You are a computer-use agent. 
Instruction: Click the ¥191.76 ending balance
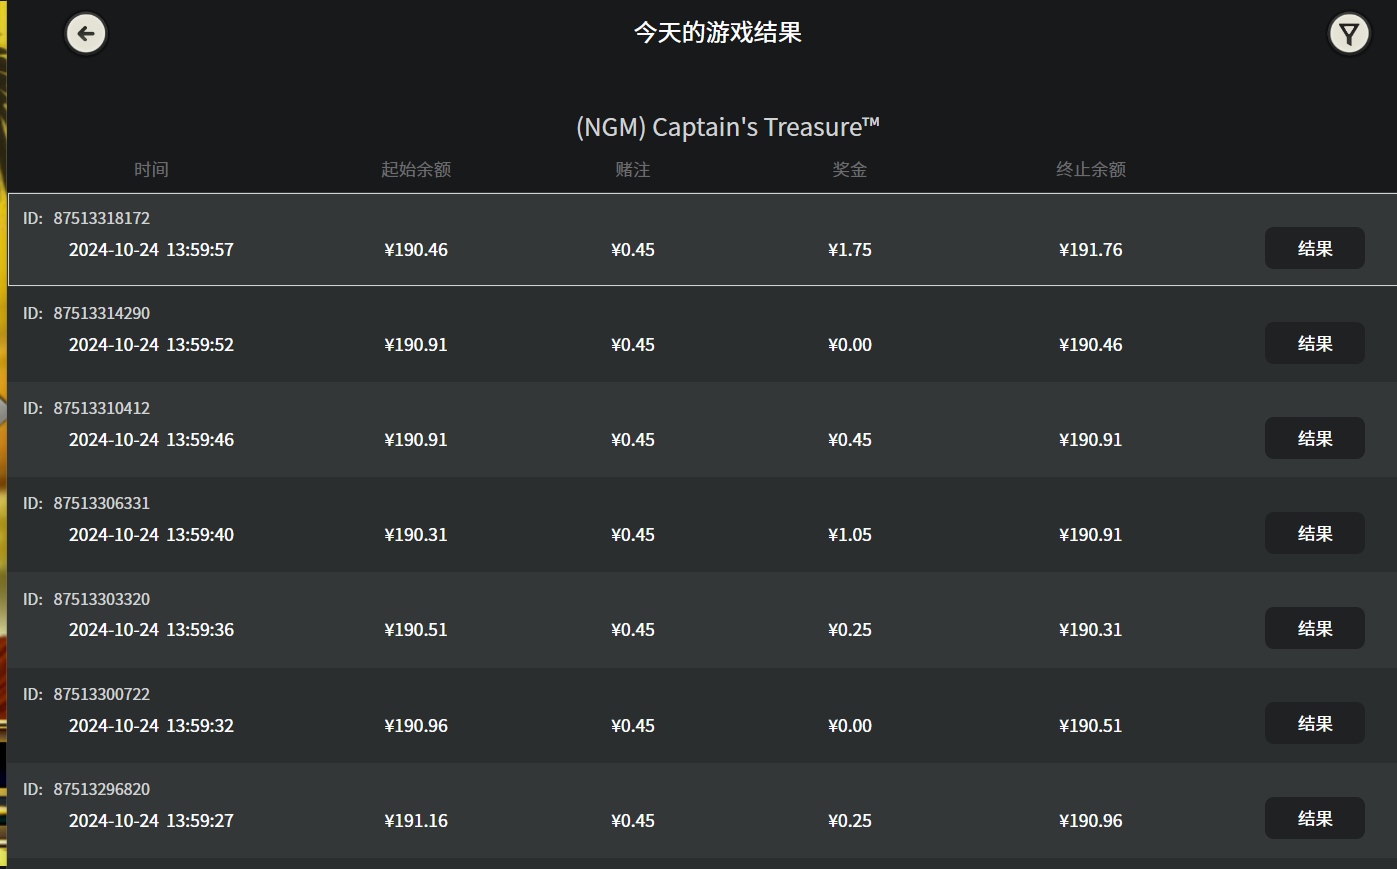click(x=1090, y=250)
